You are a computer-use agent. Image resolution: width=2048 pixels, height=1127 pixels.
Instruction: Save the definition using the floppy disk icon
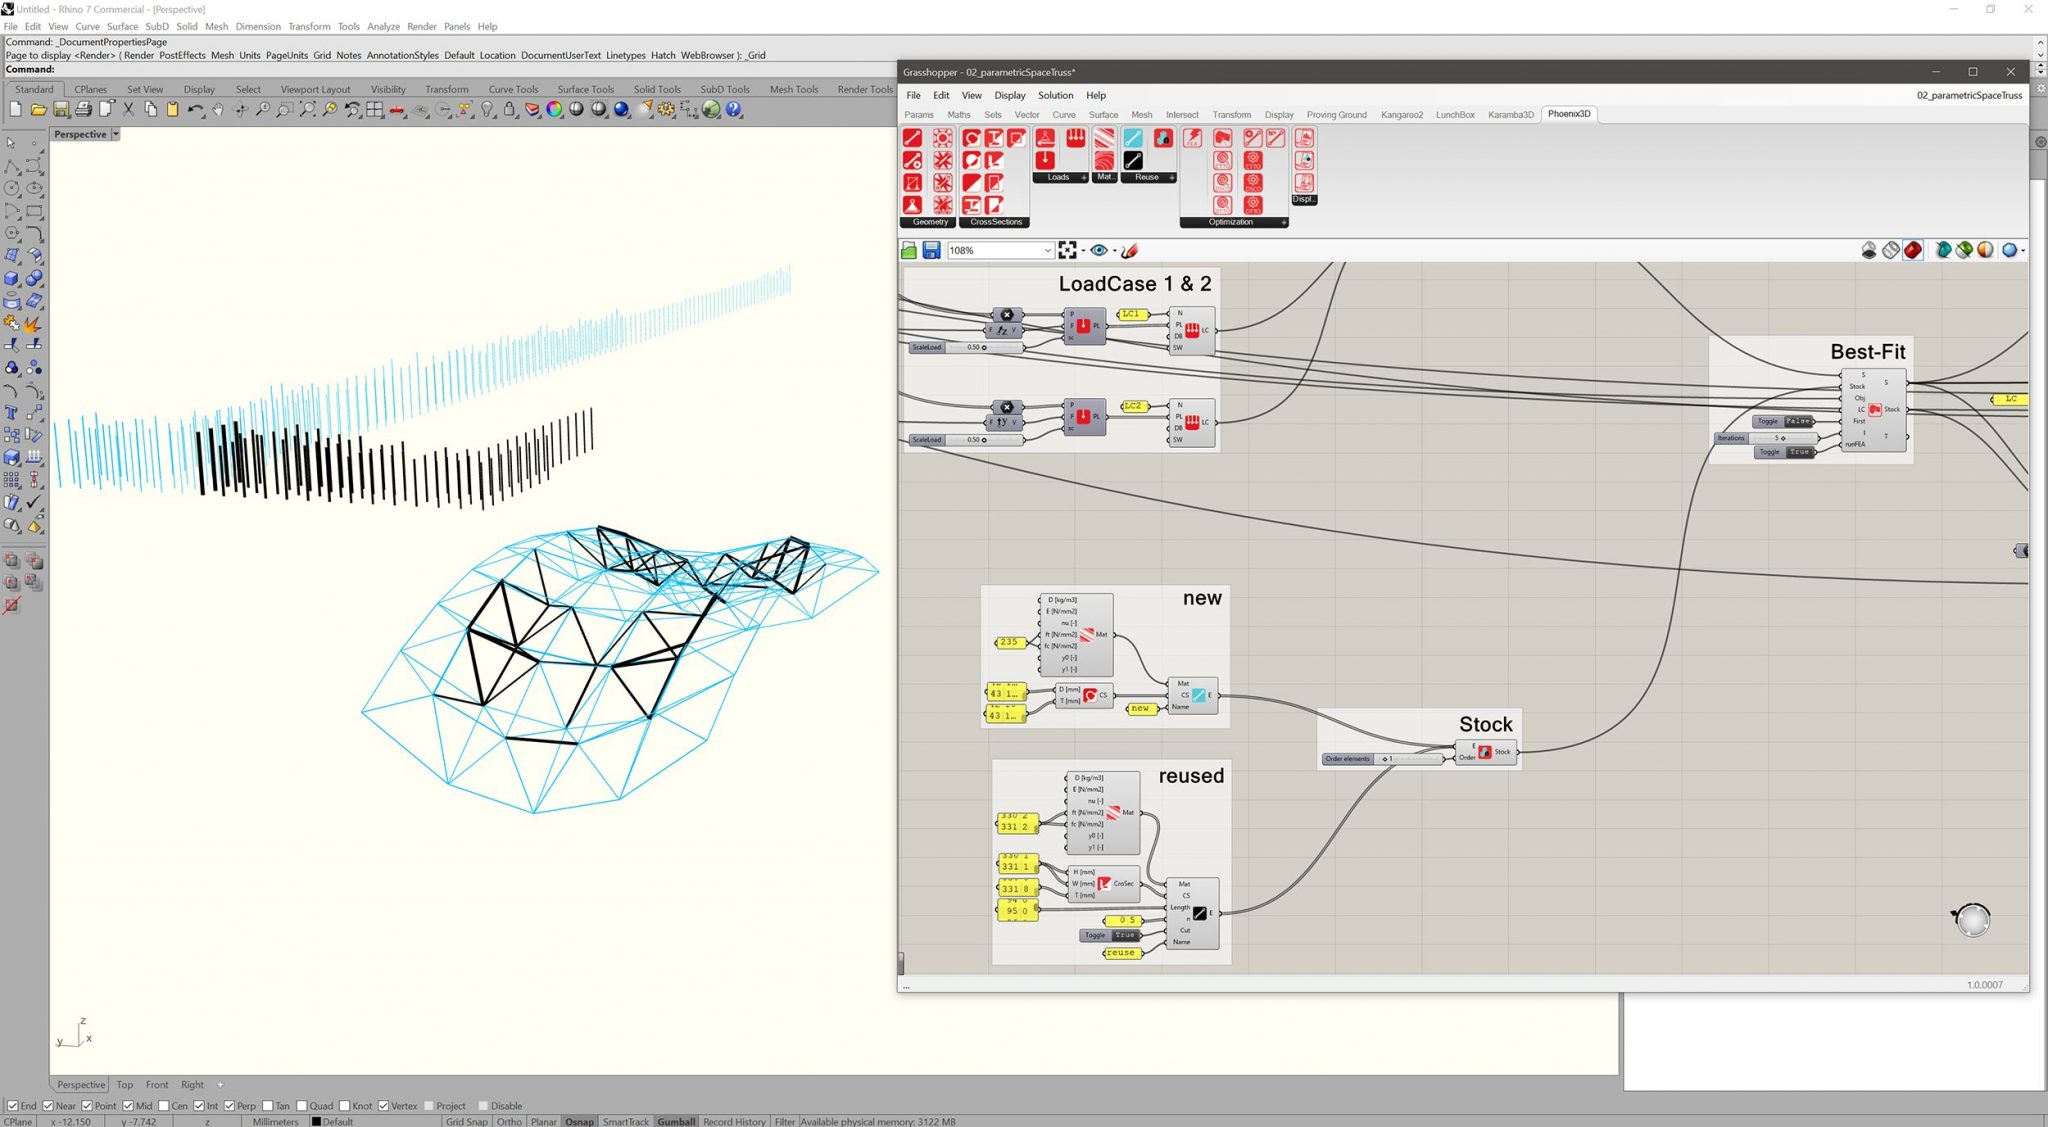coord(931,250)
